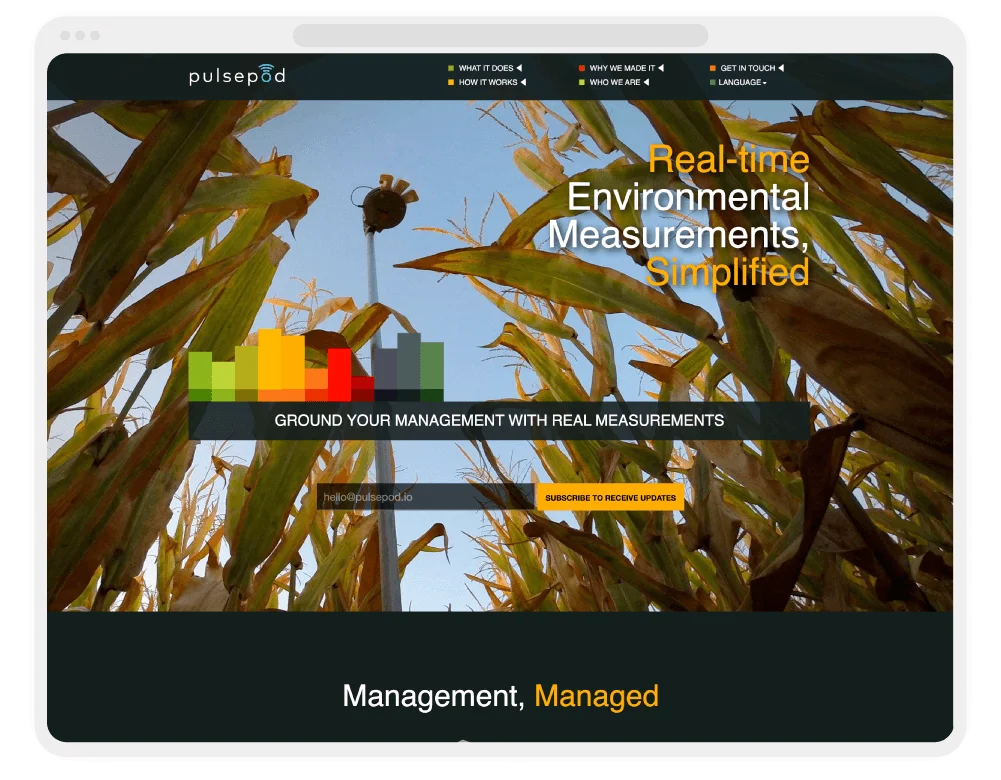
Task: Open the How It Works menu item
Action: (488, 82)
